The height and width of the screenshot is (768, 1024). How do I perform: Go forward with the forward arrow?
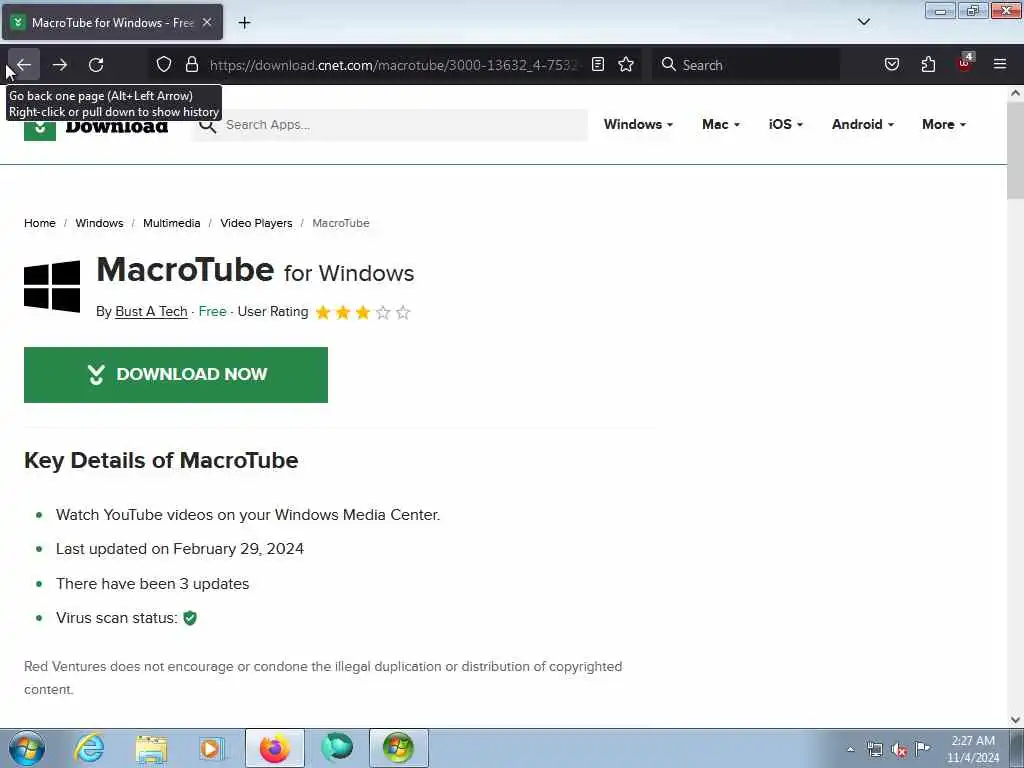tap(60, 65)
